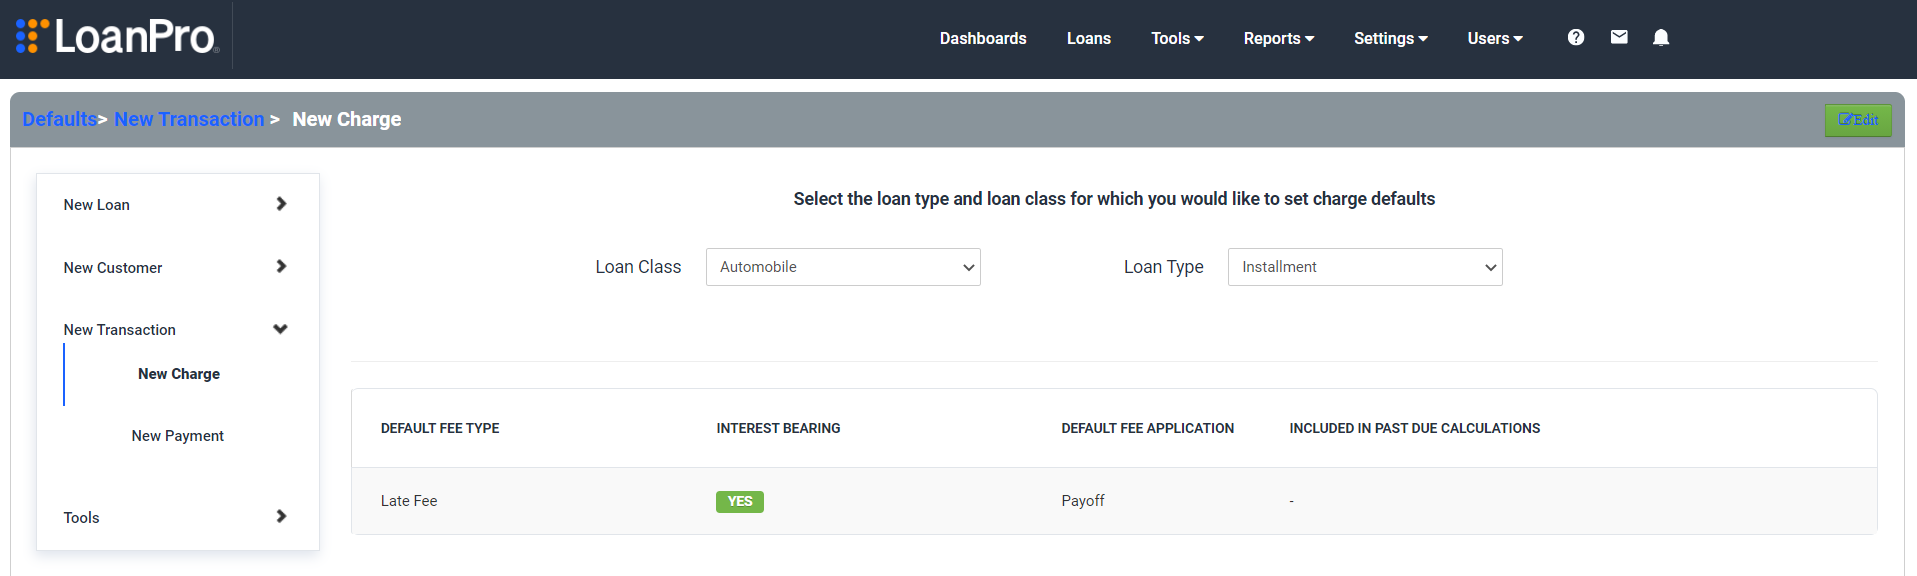Select New Customer sidebar item

113,268
